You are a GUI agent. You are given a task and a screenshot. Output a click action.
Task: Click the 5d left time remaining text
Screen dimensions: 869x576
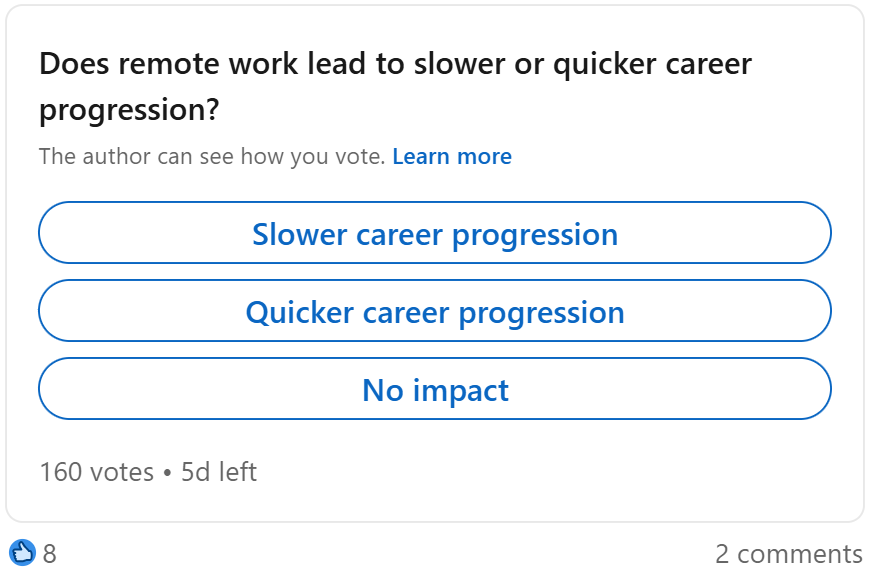click(x=219, y=472)
